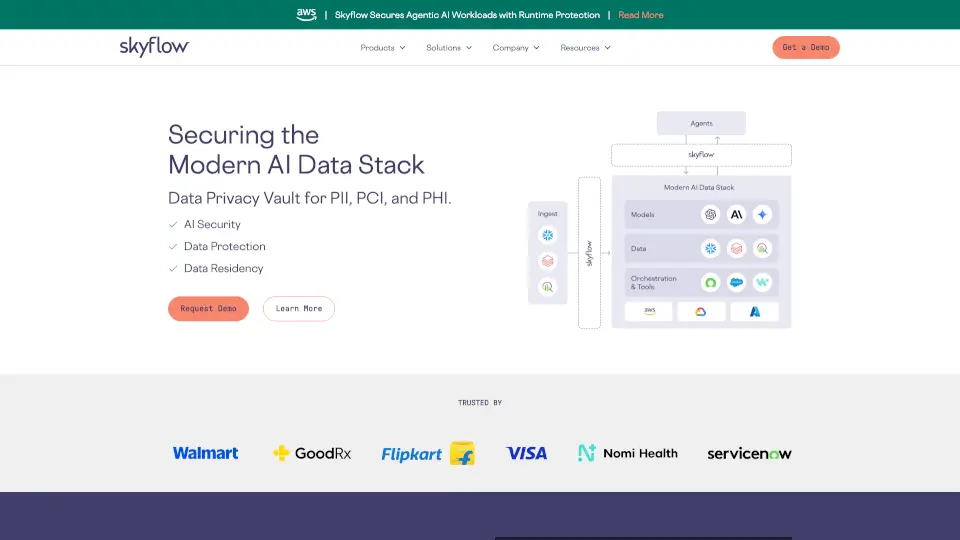The image size is (960, 540).
Task: Click the Walmart logo in Trusted By
Action: point(205,453)
